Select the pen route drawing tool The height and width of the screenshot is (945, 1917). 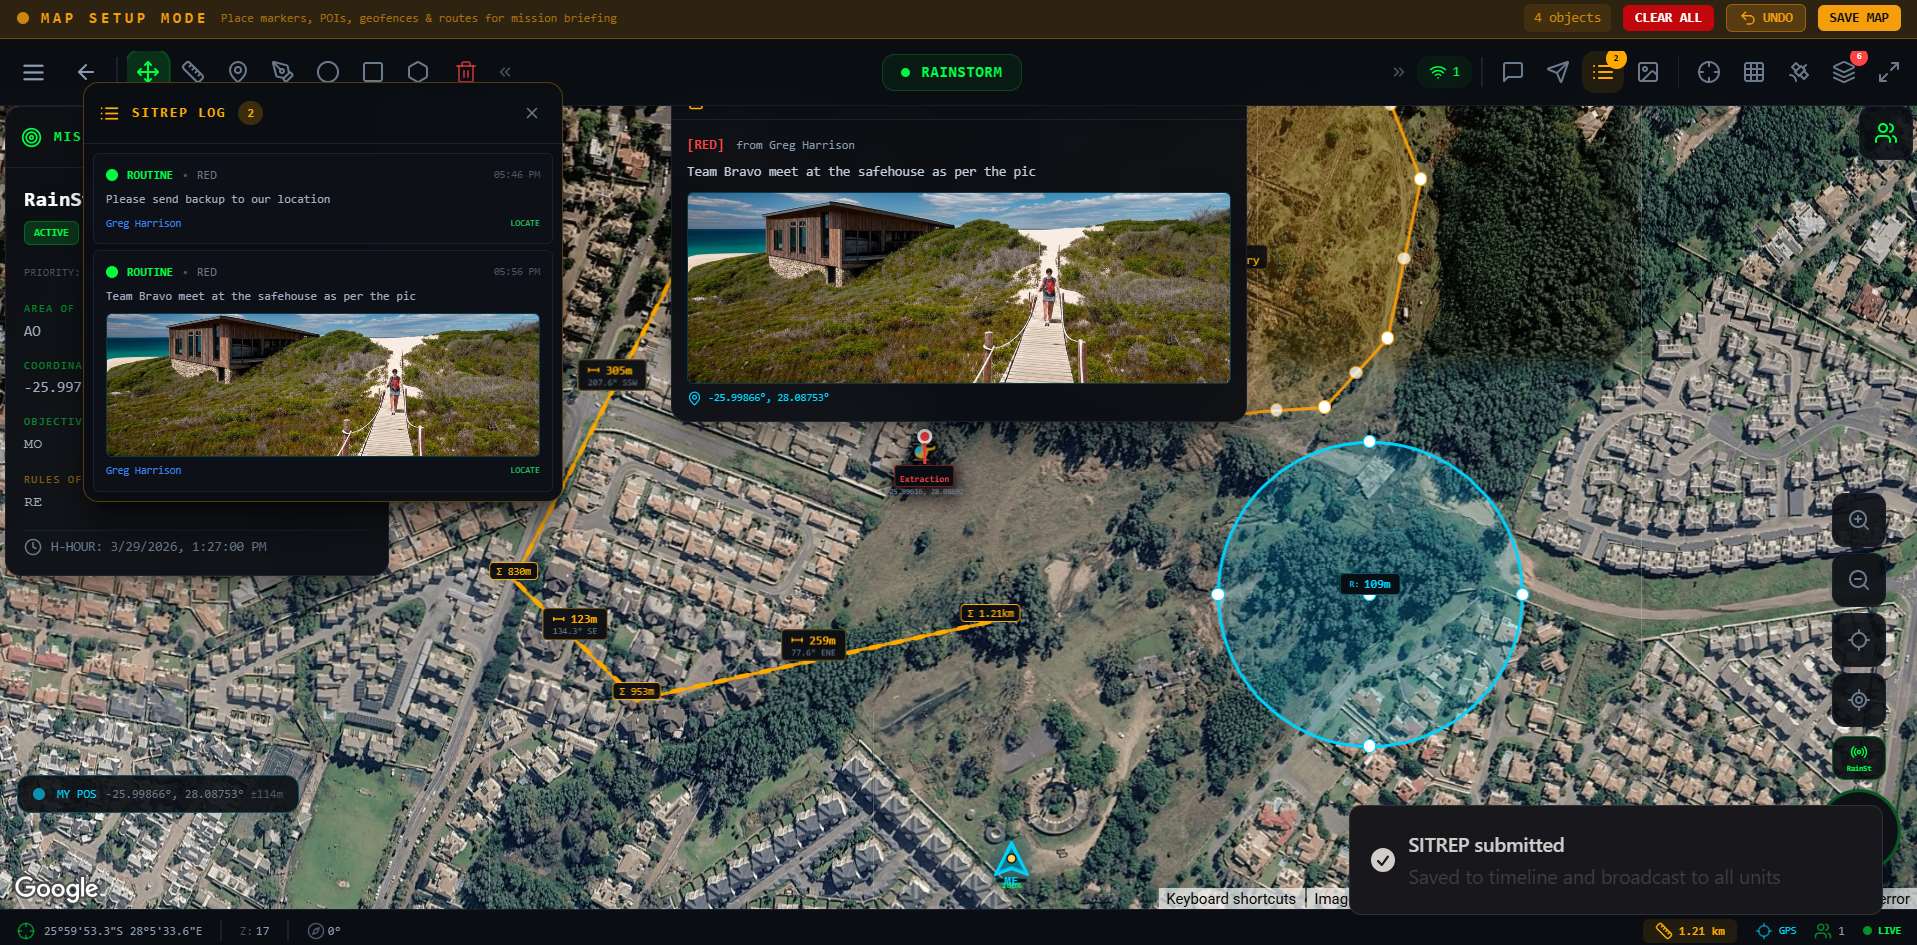[x=283, y=72]
